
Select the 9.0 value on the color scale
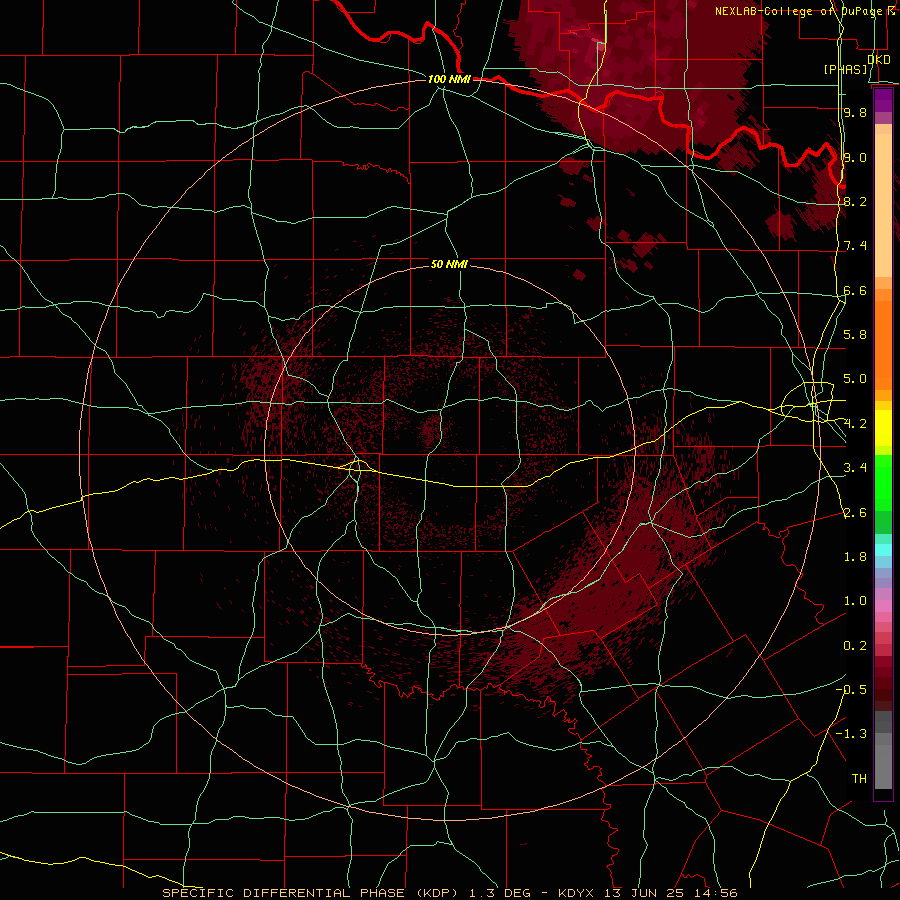point(855,157)
